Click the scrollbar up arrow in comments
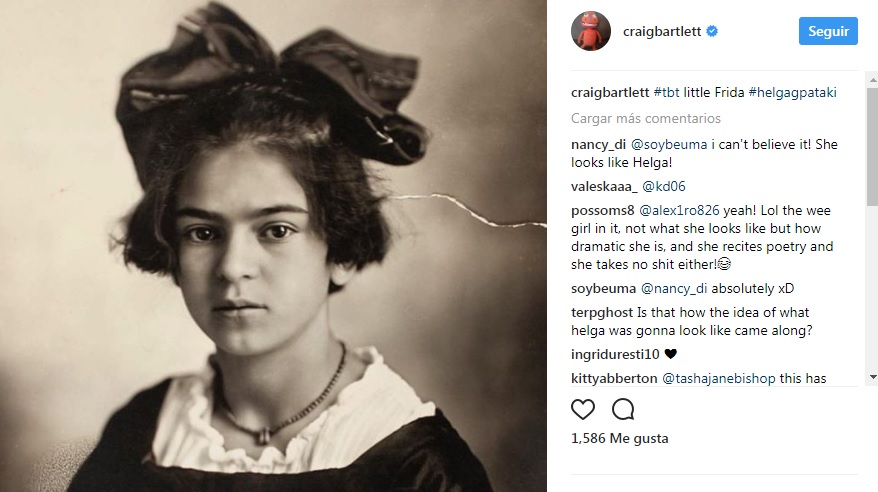878x492 pixels. click(872, 80)
